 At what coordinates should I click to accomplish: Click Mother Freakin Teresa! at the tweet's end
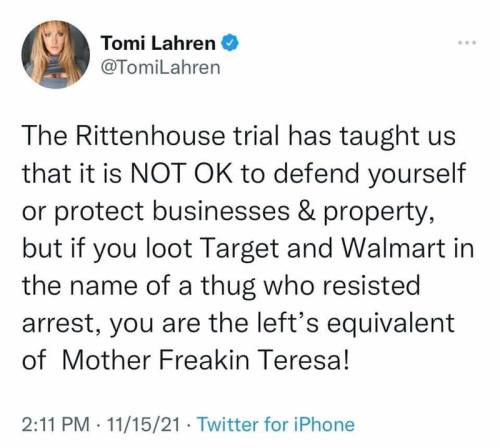206,361
